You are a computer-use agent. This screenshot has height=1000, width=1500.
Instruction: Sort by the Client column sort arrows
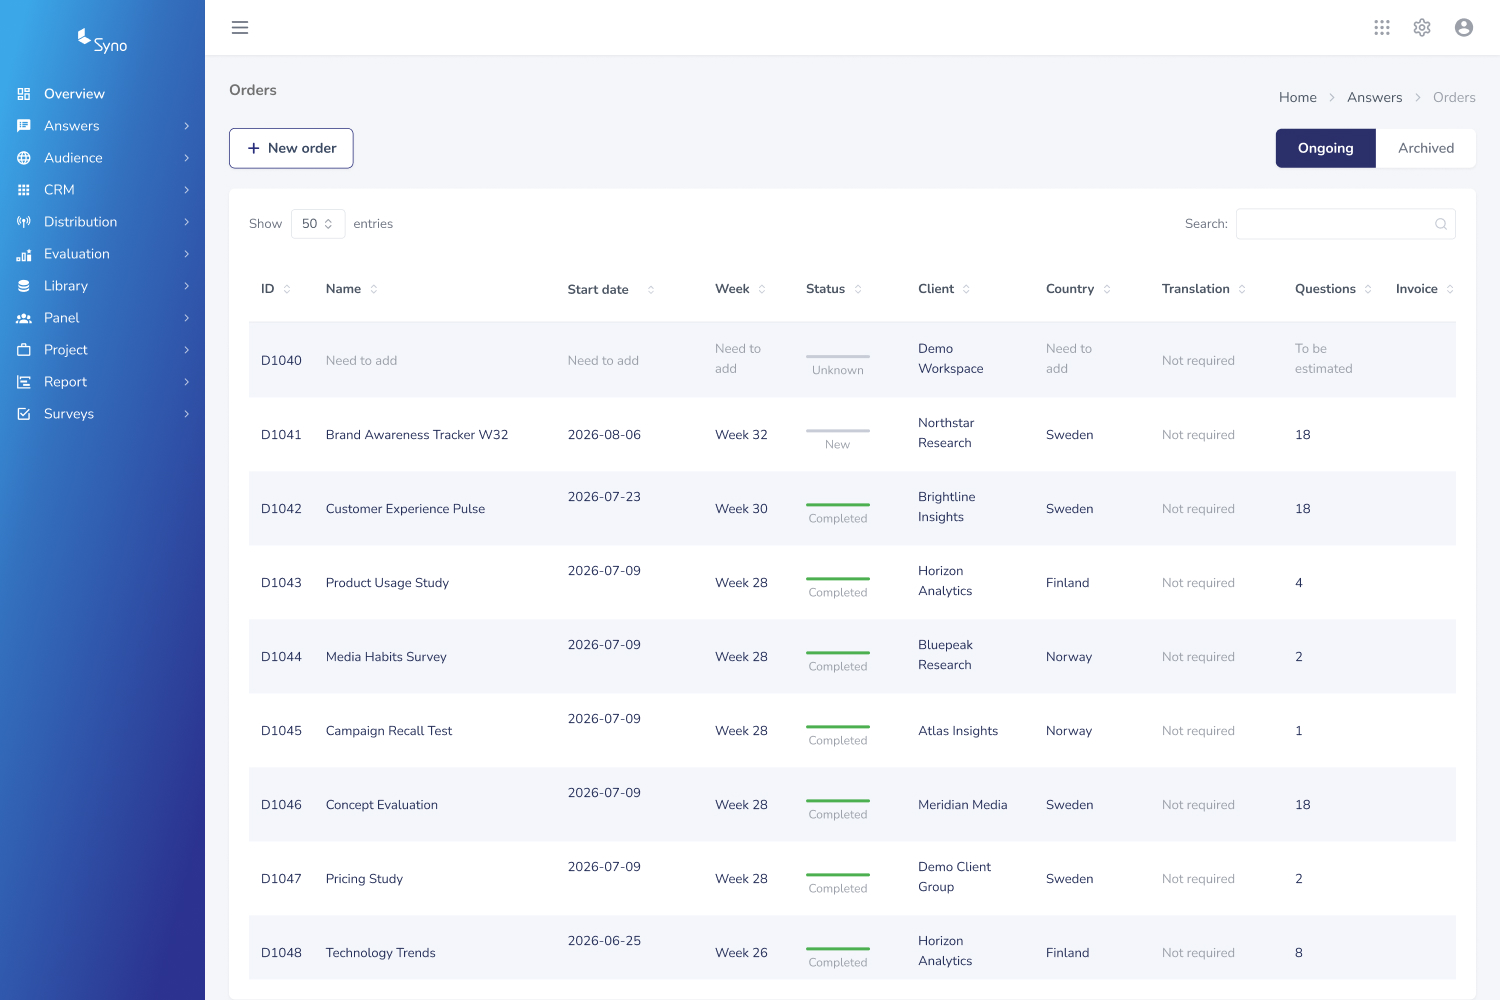pyautogui.click(x=966, y=289)
